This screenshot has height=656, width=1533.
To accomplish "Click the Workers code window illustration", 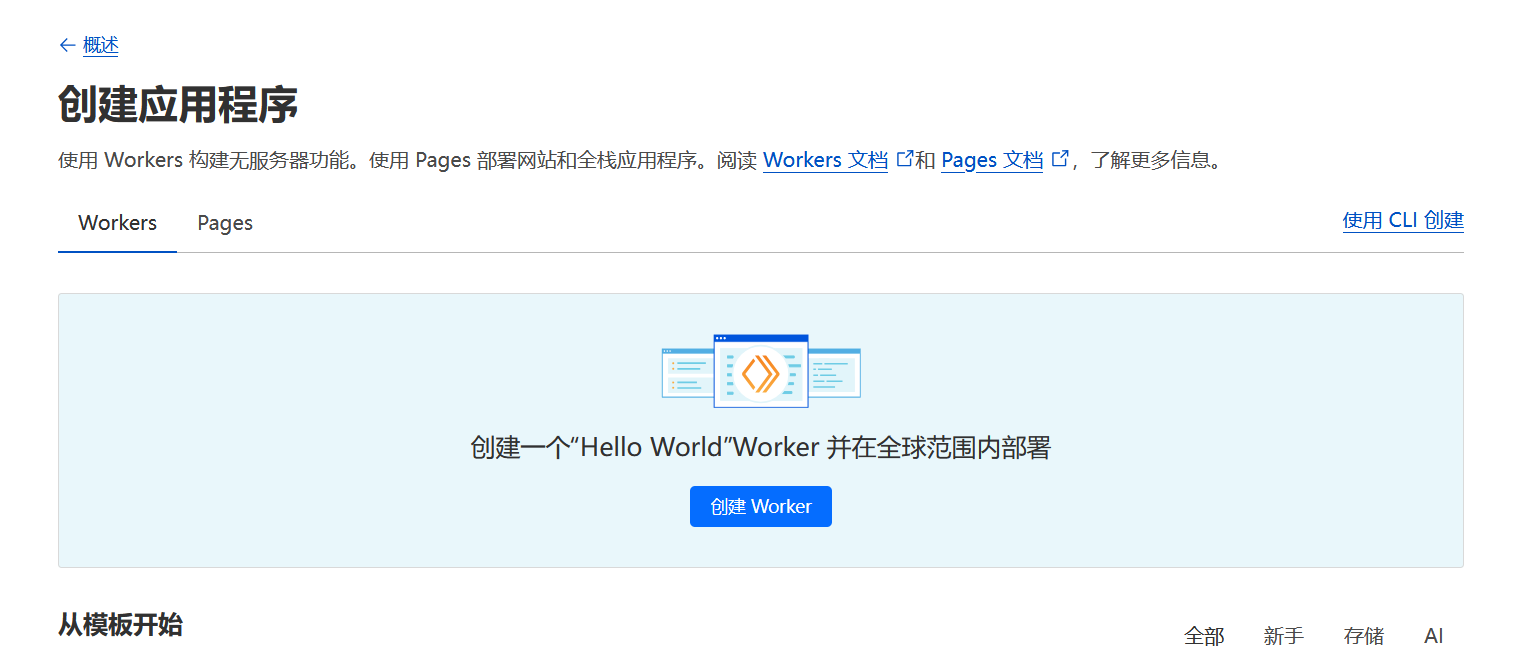I will [x=761, y=371].
